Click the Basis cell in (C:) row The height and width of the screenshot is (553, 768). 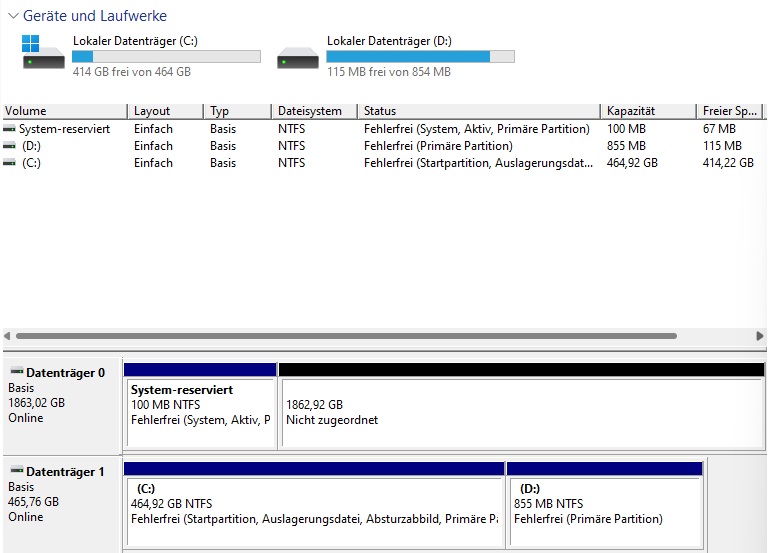[223, 163]
